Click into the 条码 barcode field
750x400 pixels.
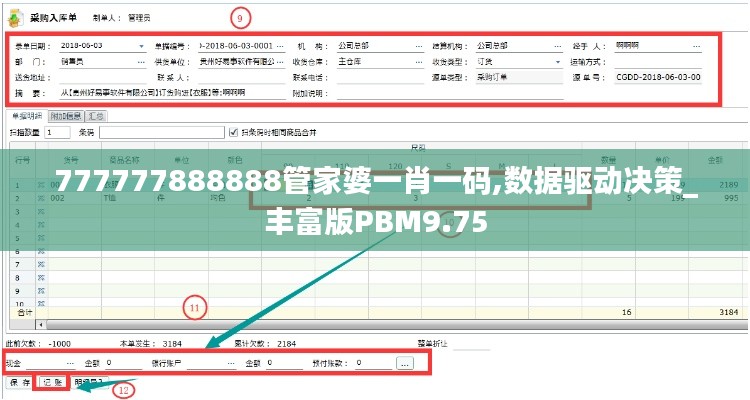(x=162, y=133)
